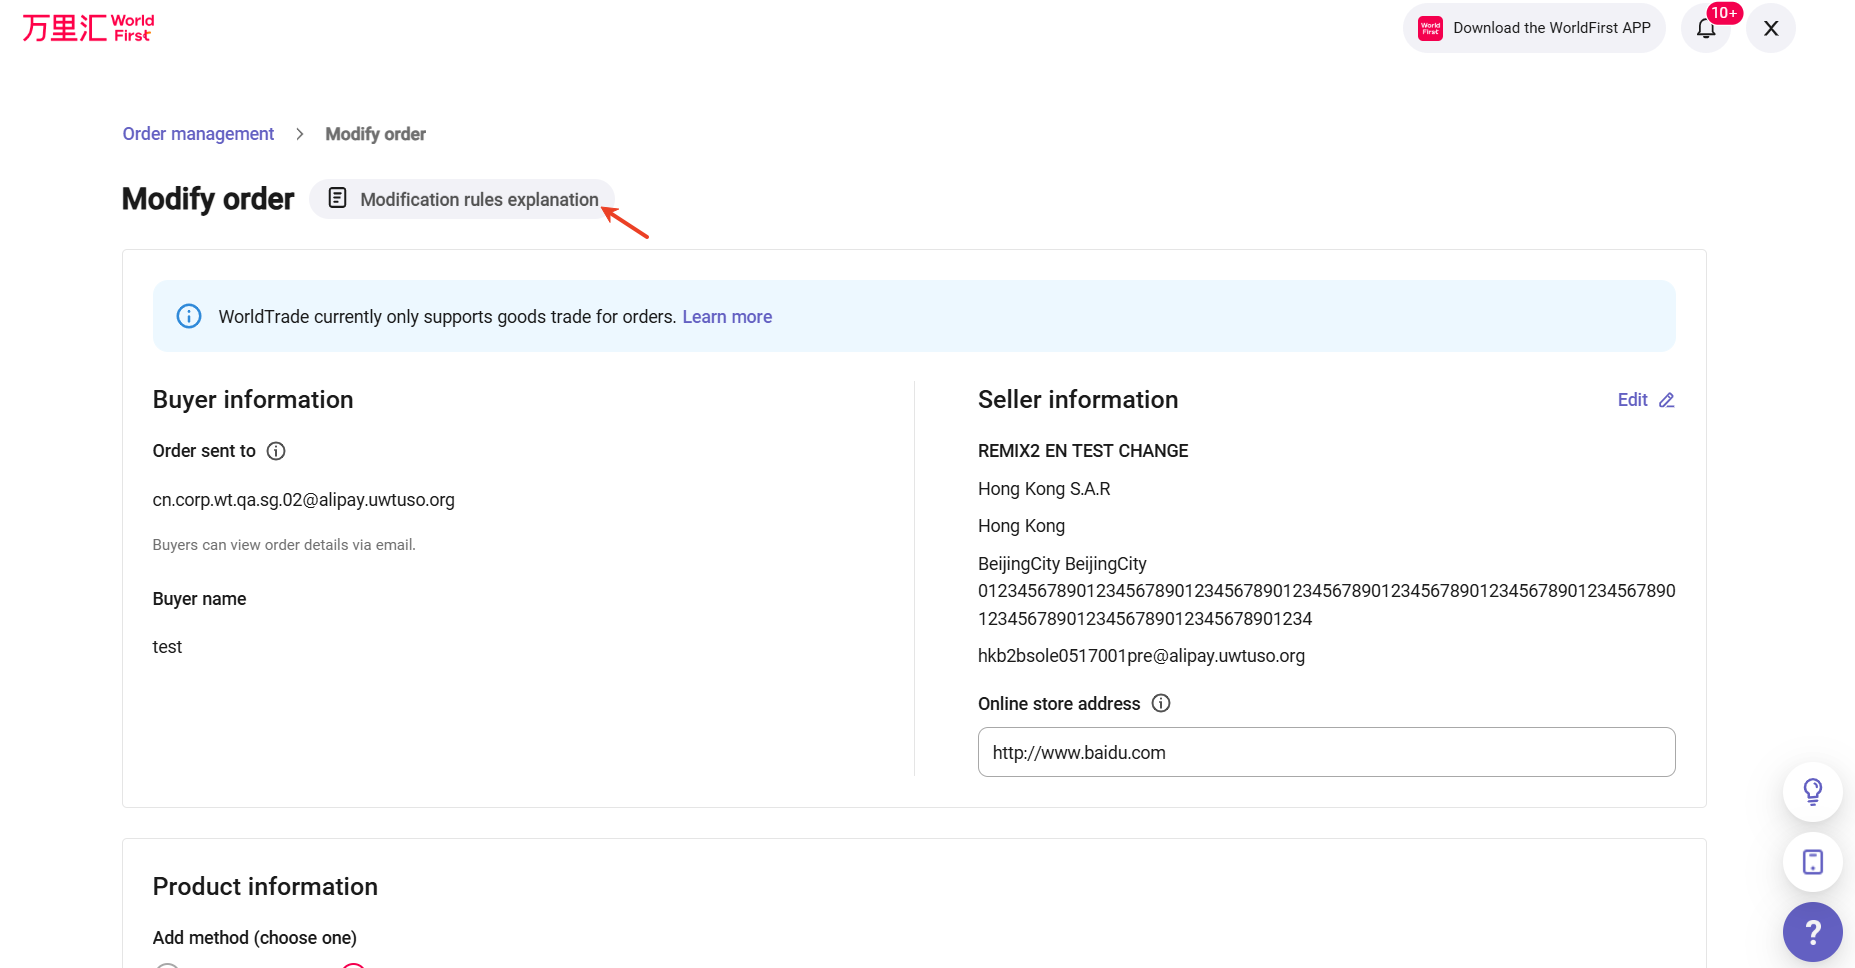This screenshot has width=1855, height=968.
Task: Open help via the question mark icon
Action: pos(1813,931)
